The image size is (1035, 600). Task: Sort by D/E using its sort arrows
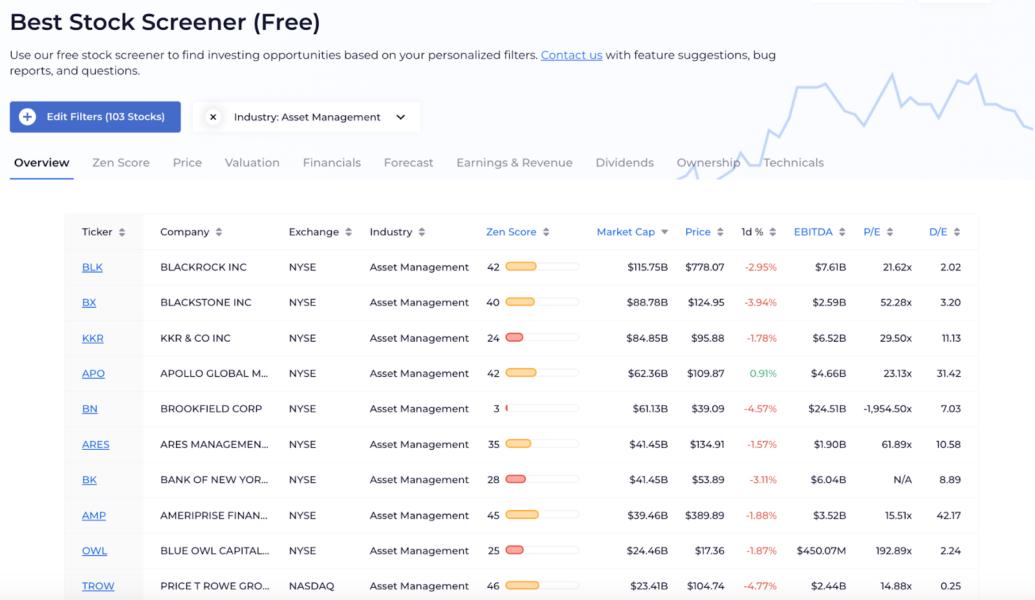[x=956, y=232]
